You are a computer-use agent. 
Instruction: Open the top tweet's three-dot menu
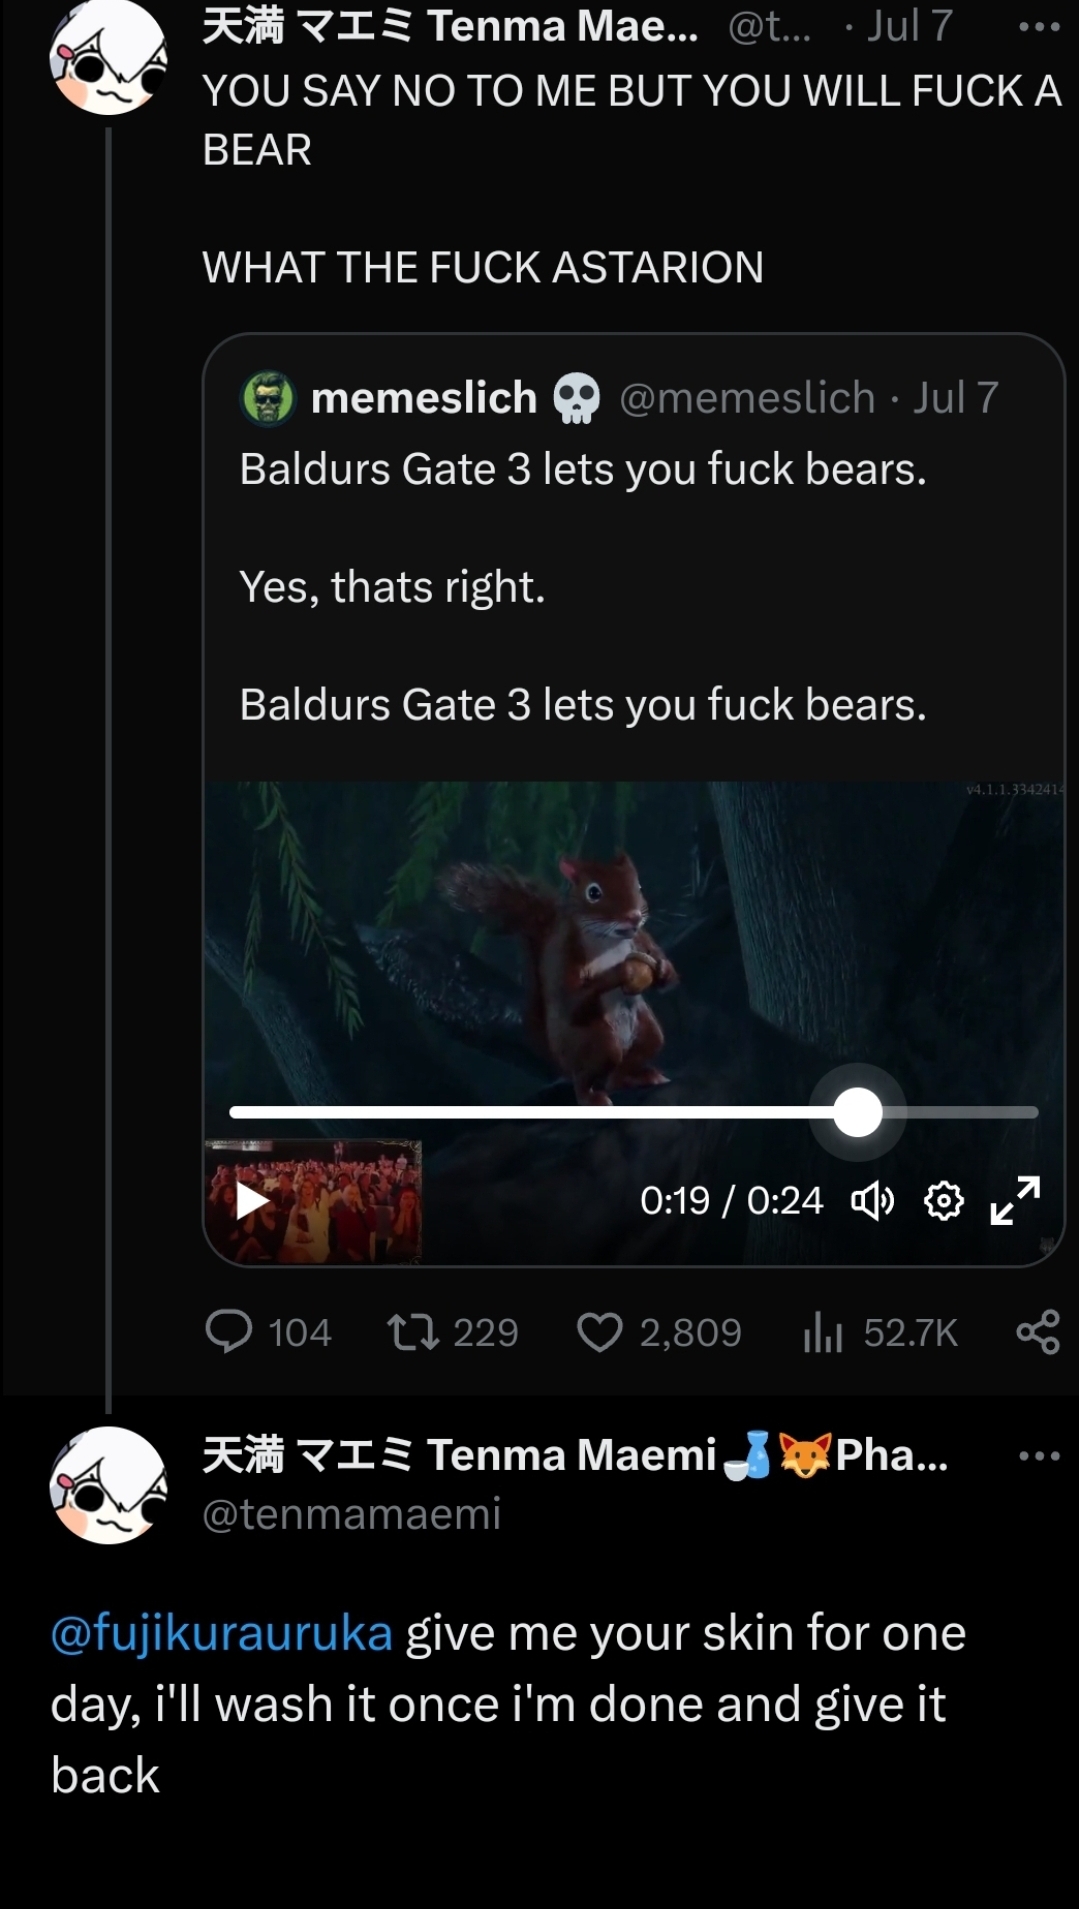[1039, 27]
